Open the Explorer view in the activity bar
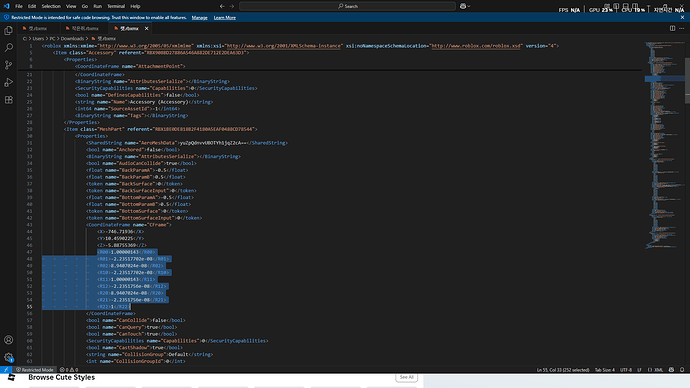The height and width of the screenshot is (388, 690). (x=8, y=30)
